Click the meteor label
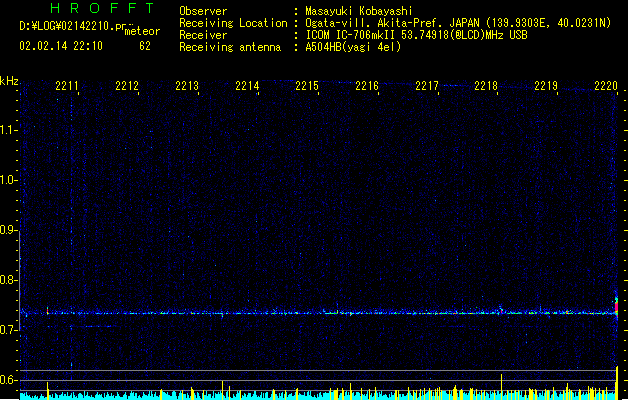629x400 pixels. point(142,31)
